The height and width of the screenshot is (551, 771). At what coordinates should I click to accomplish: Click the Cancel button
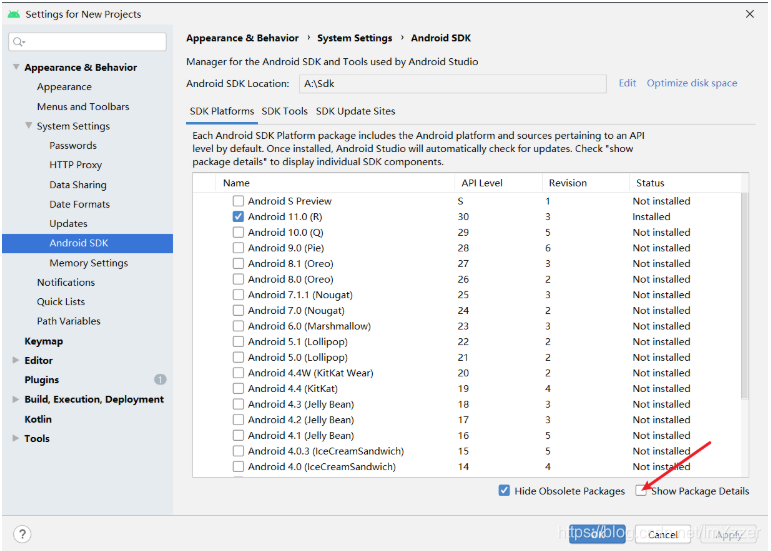[x=663, y=534]
